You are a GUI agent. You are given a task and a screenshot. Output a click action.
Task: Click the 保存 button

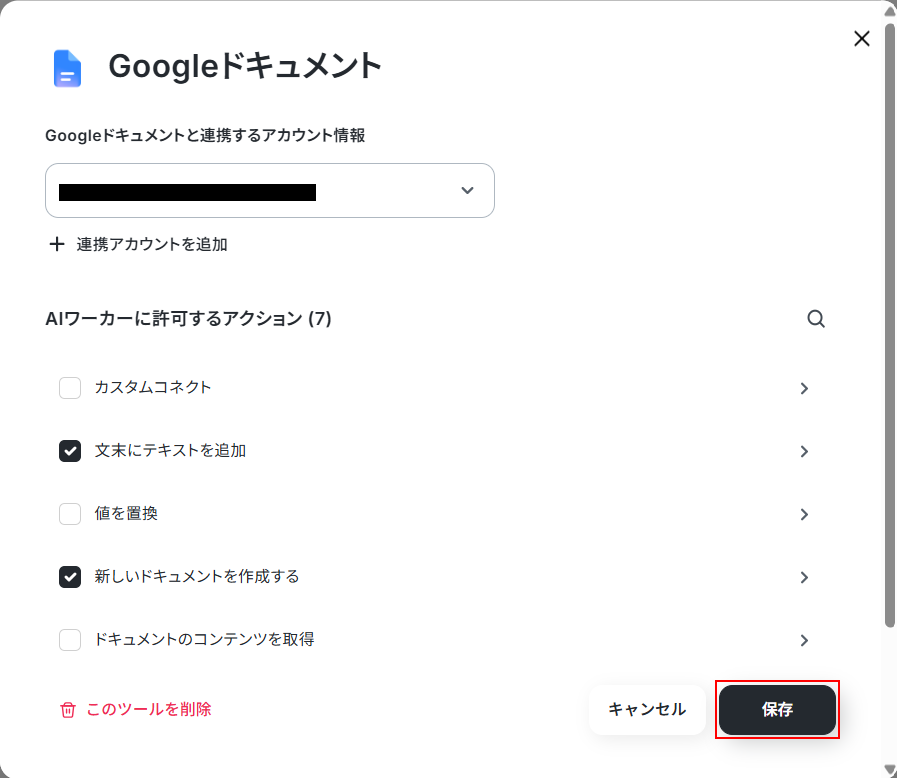777,710
